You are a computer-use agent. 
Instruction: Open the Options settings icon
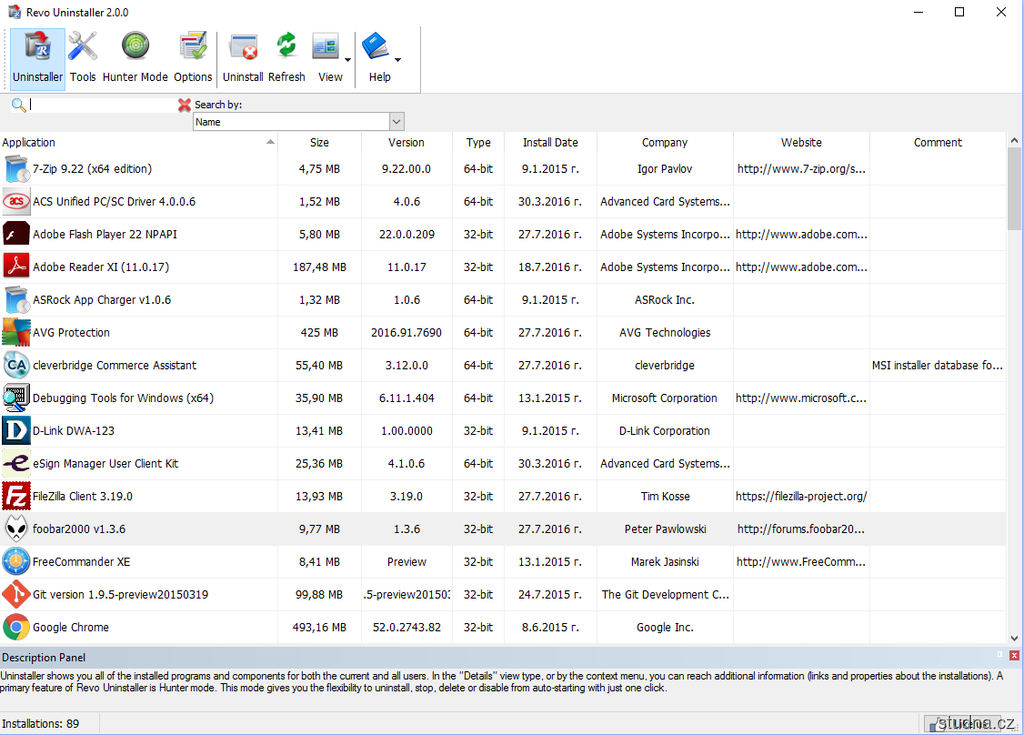(x=192, y=58)
